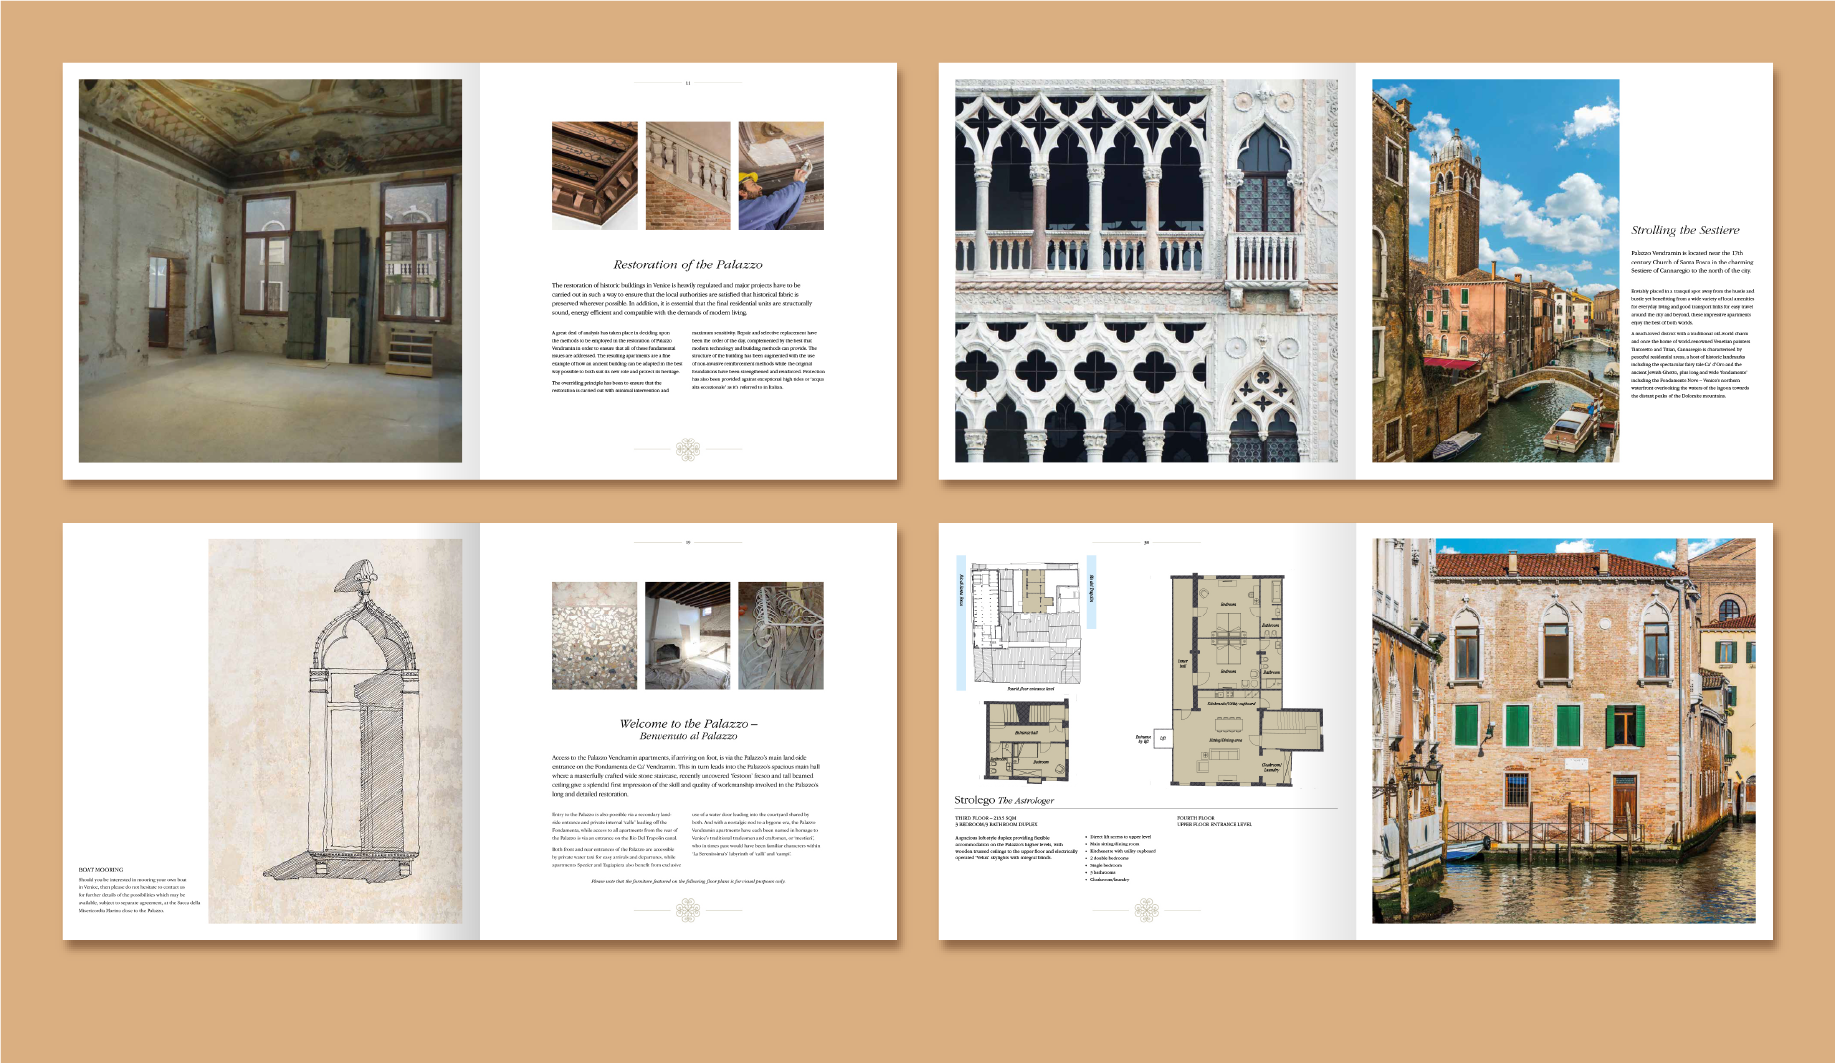Open the brick palazzo with green shutters photo
Screen dimensions: 1835x1063
1563,731
